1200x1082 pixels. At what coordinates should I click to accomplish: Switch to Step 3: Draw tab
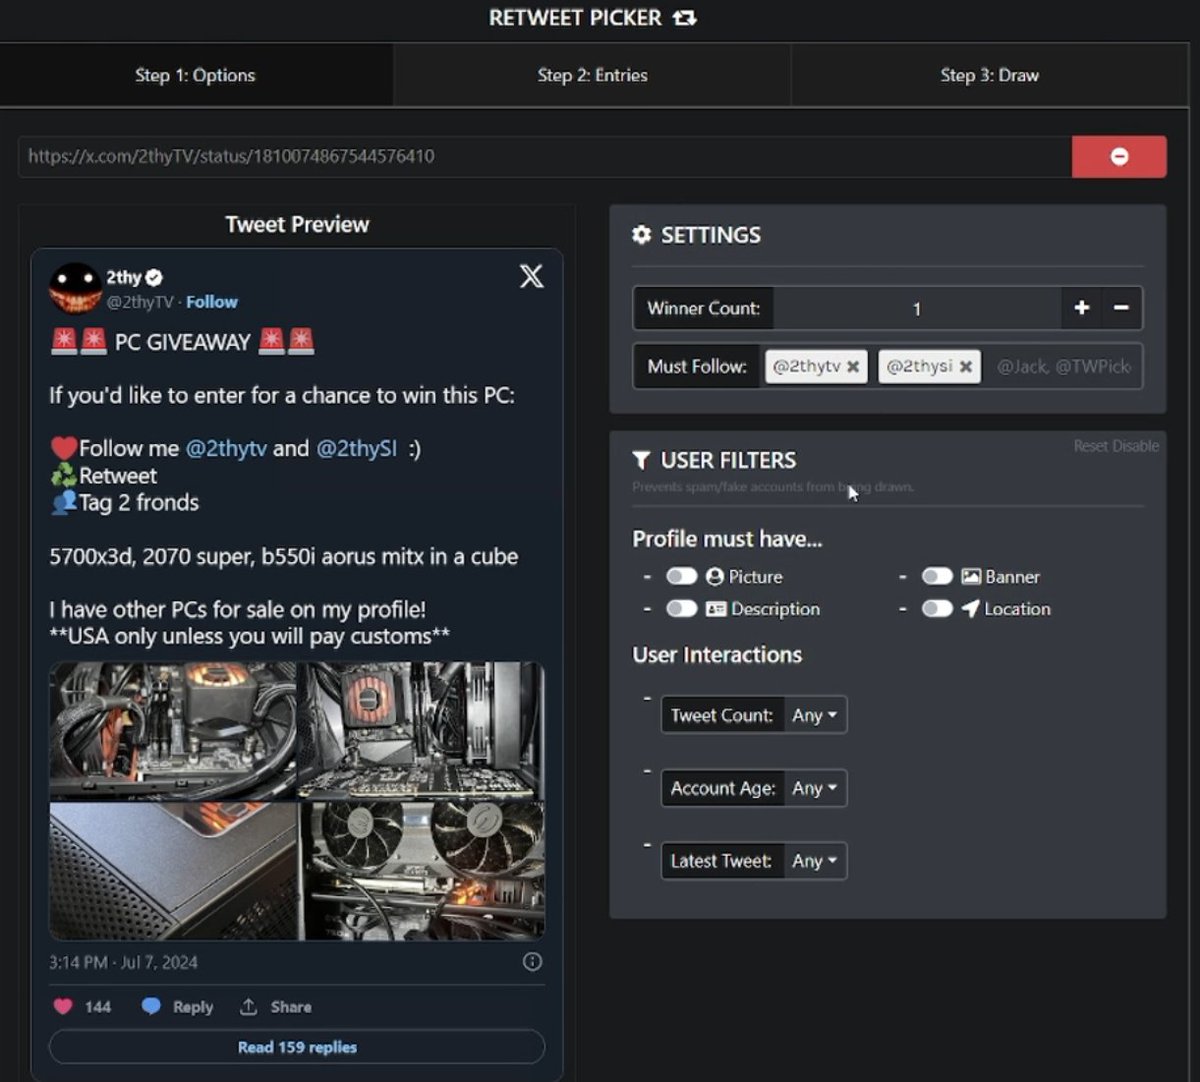[x=989, y=75]
